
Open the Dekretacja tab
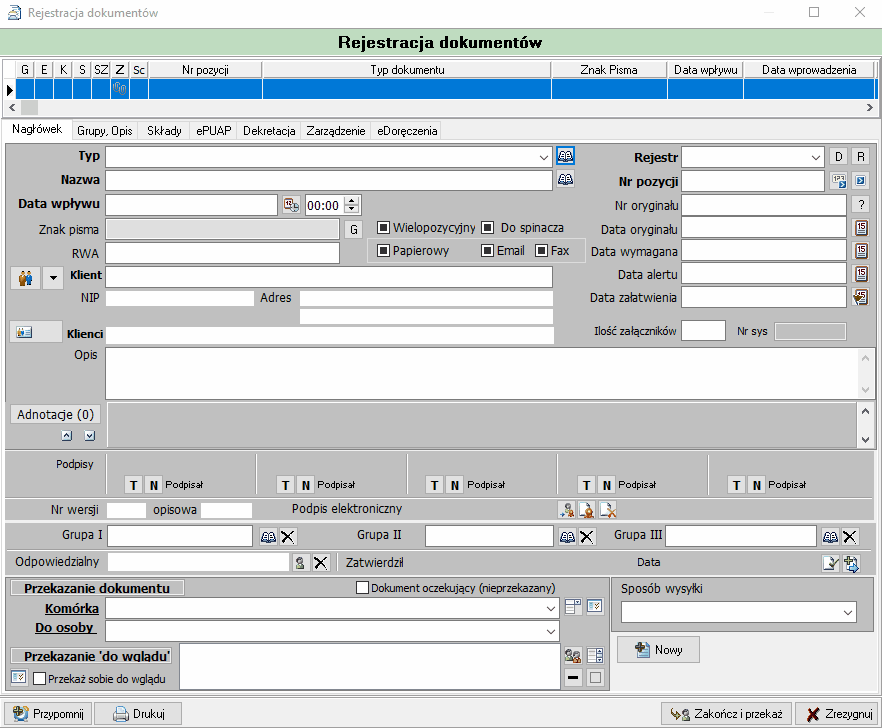point(269,131)
